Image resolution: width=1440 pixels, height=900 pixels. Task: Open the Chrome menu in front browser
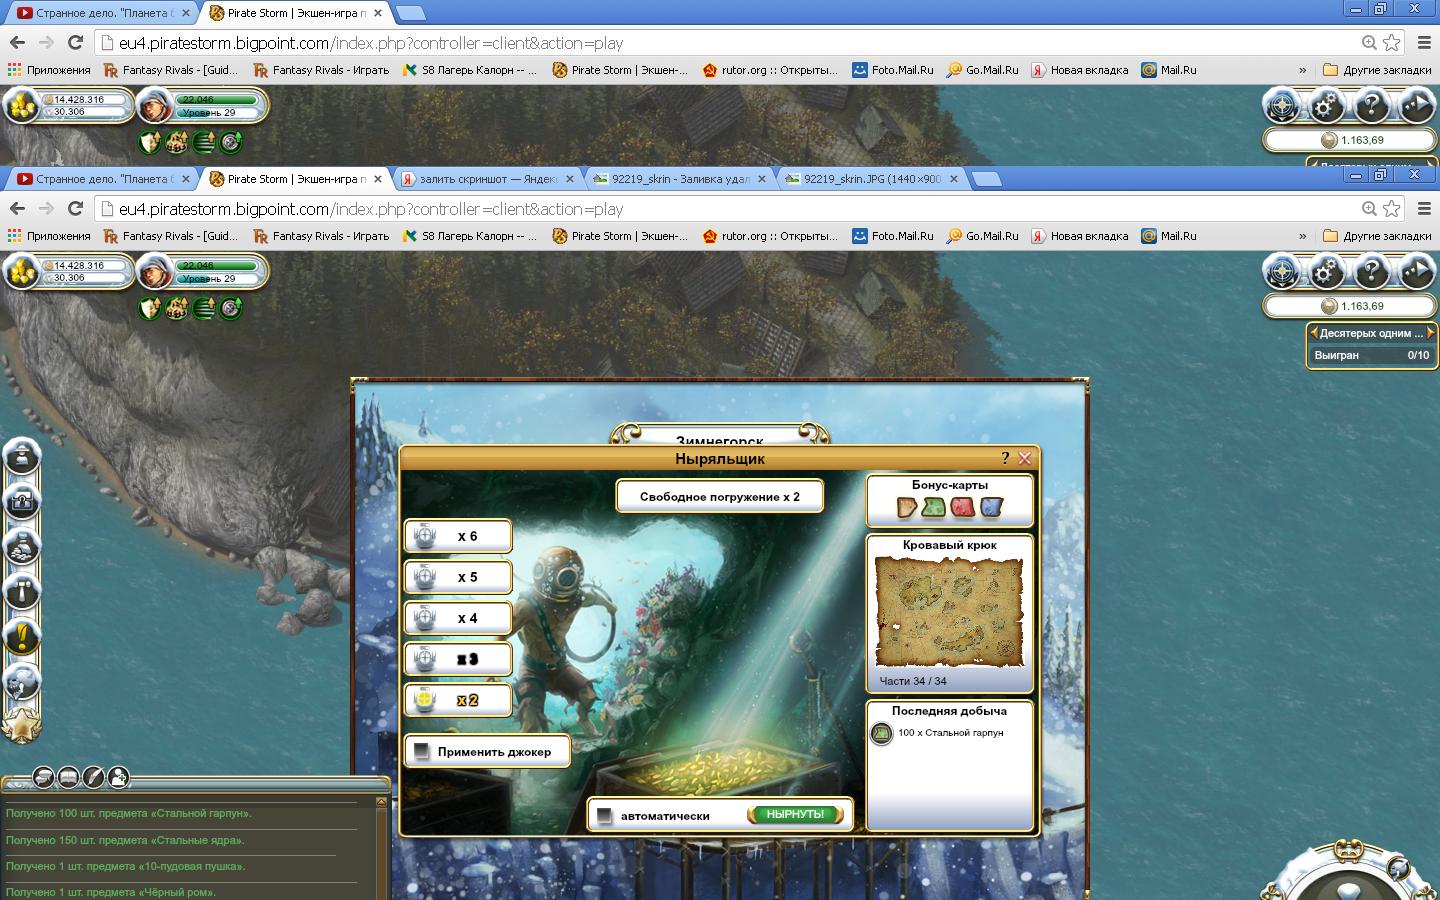[x=1425, y=208]
